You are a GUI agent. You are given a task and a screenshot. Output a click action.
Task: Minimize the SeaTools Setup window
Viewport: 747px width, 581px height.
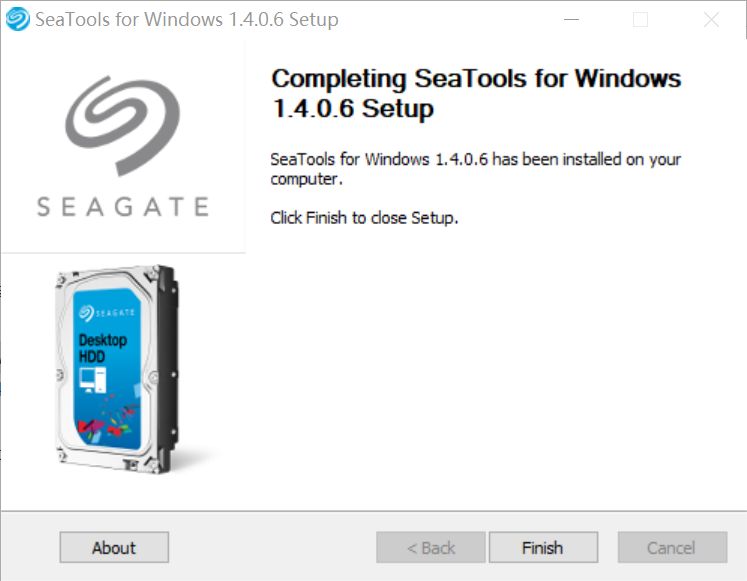click(571, 20)
